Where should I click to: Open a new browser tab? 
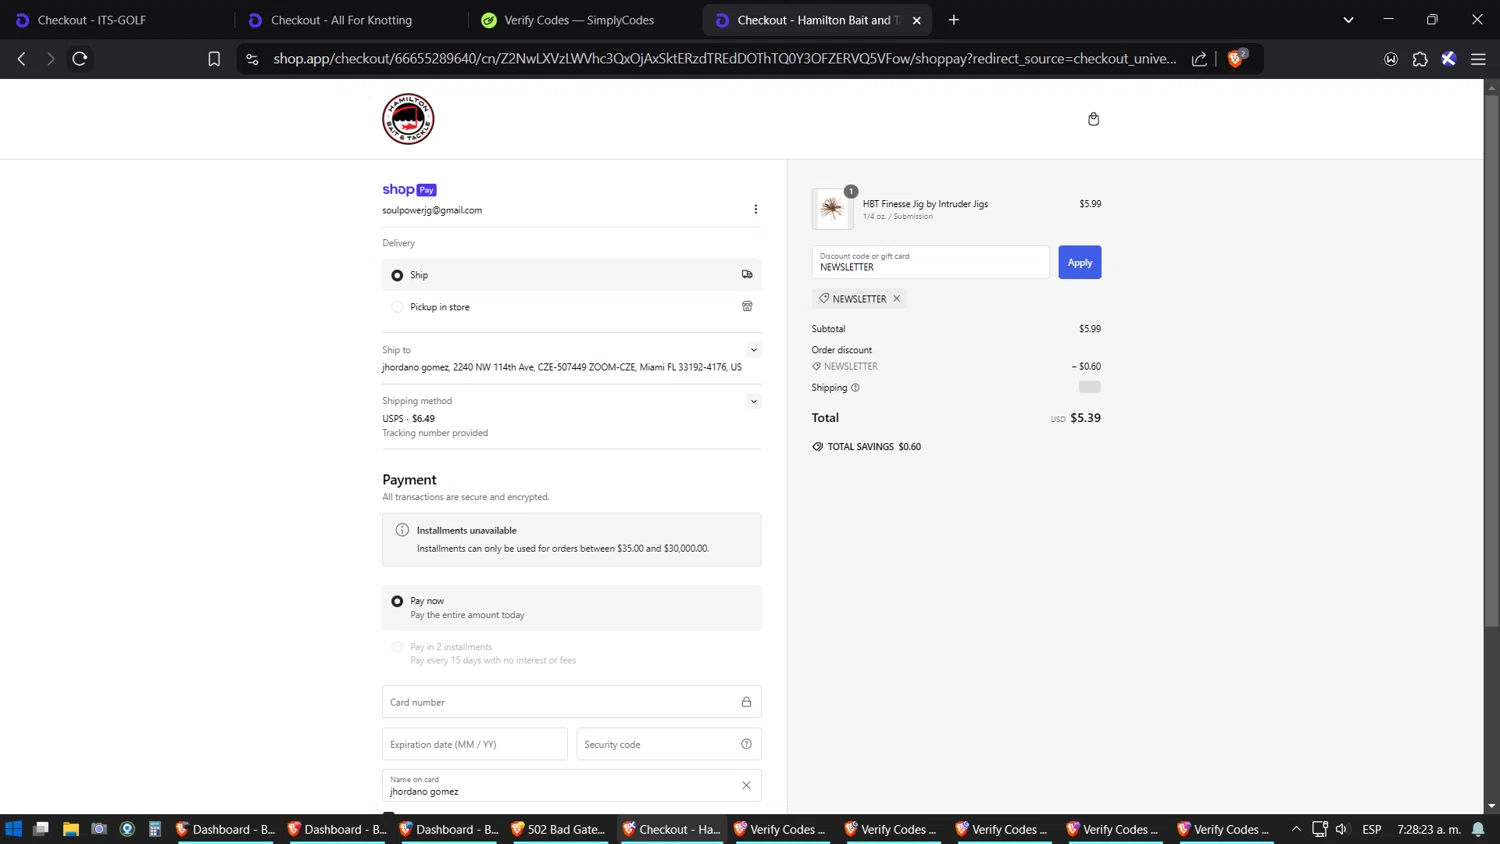pyautogui.click(x=954, y=20)
